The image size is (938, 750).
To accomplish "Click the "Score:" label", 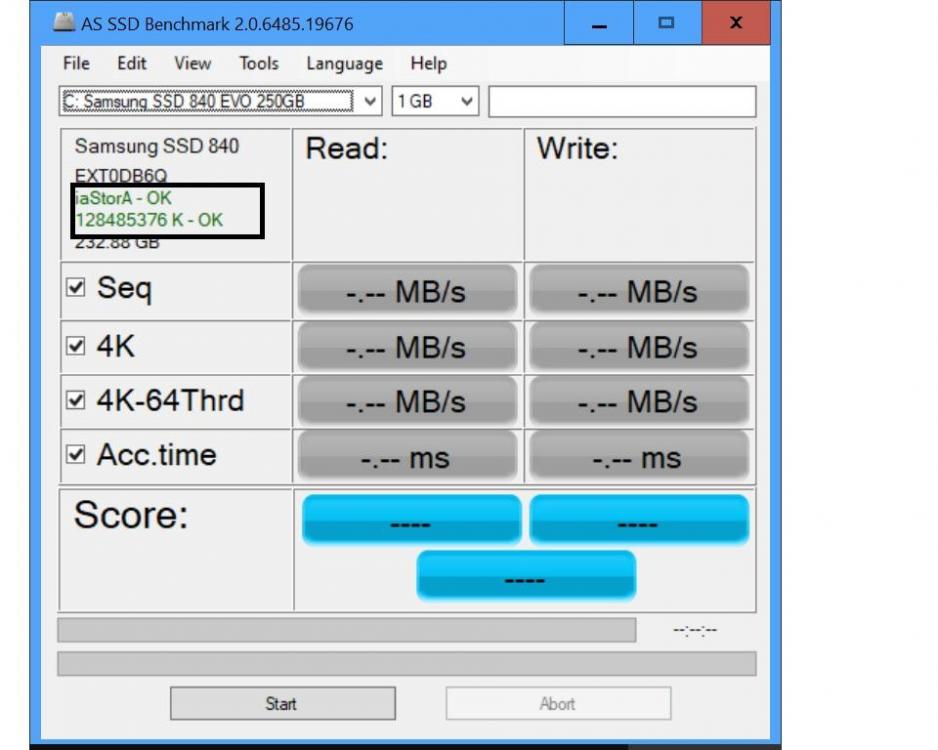I will [x=131, y=514].
